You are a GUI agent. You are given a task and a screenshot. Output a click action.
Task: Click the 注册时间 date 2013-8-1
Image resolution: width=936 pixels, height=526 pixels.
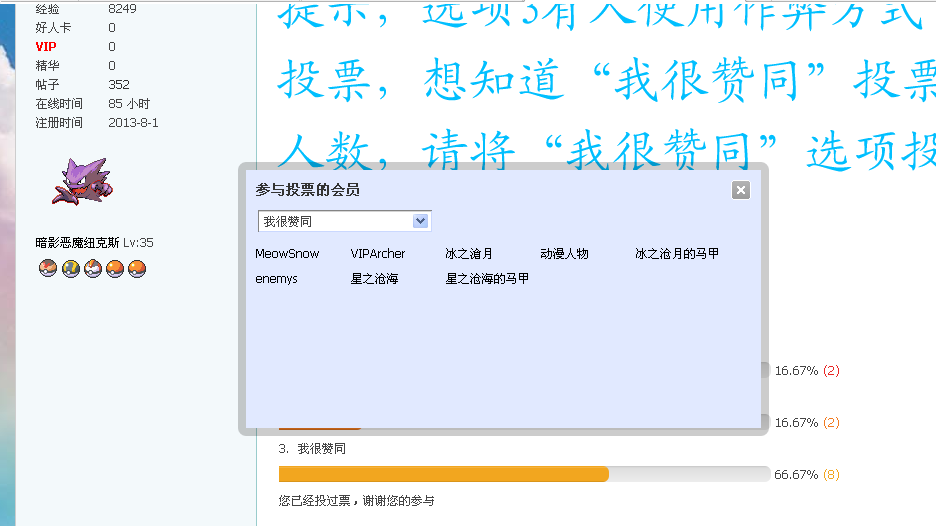(x=133, y=123)
